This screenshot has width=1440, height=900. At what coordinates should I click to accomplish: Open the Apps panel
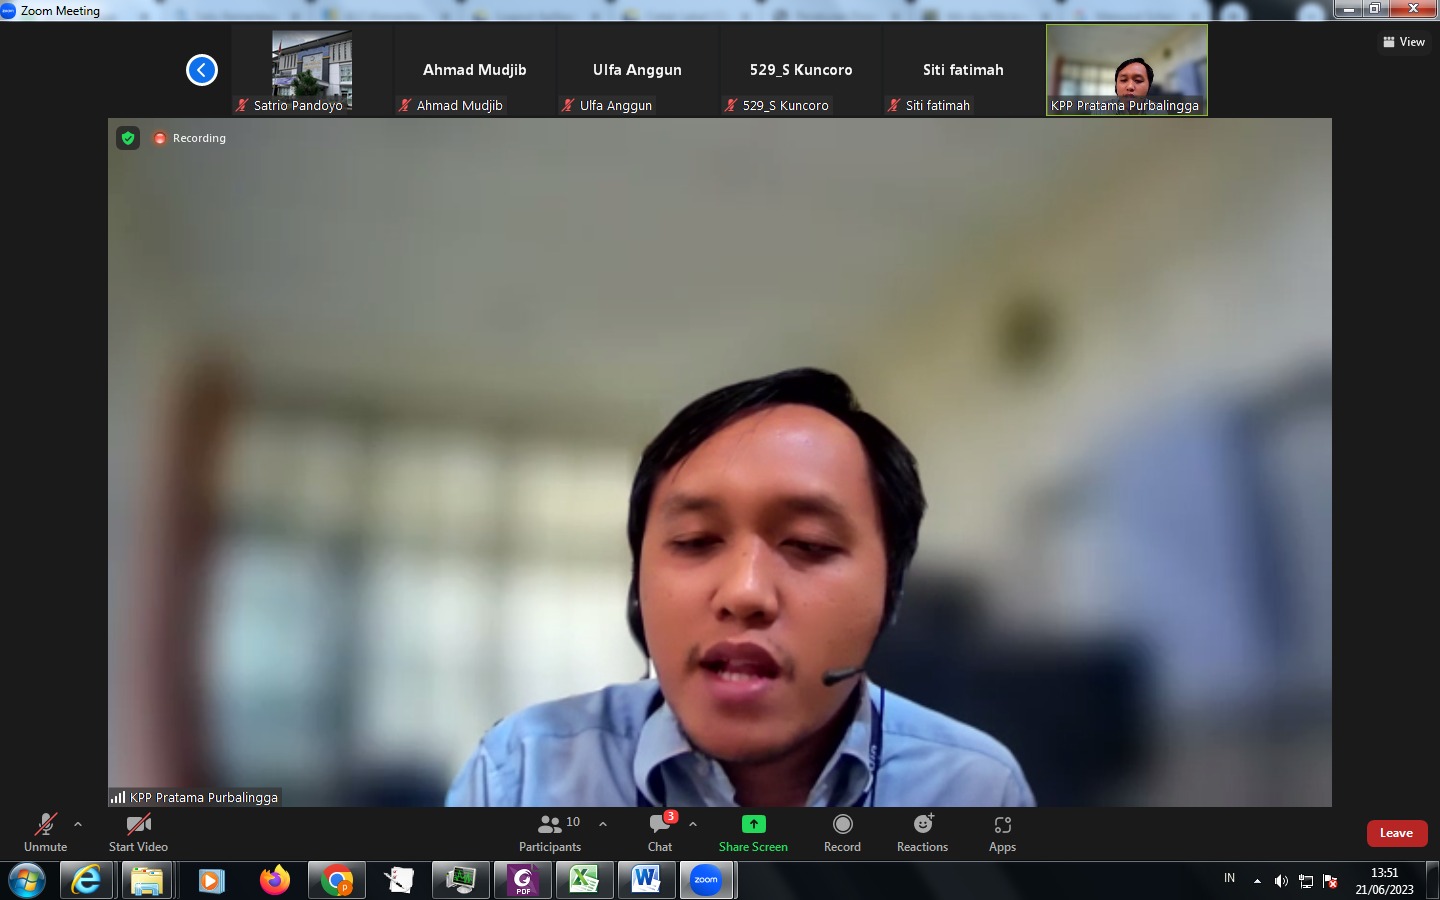[1002, 832]
